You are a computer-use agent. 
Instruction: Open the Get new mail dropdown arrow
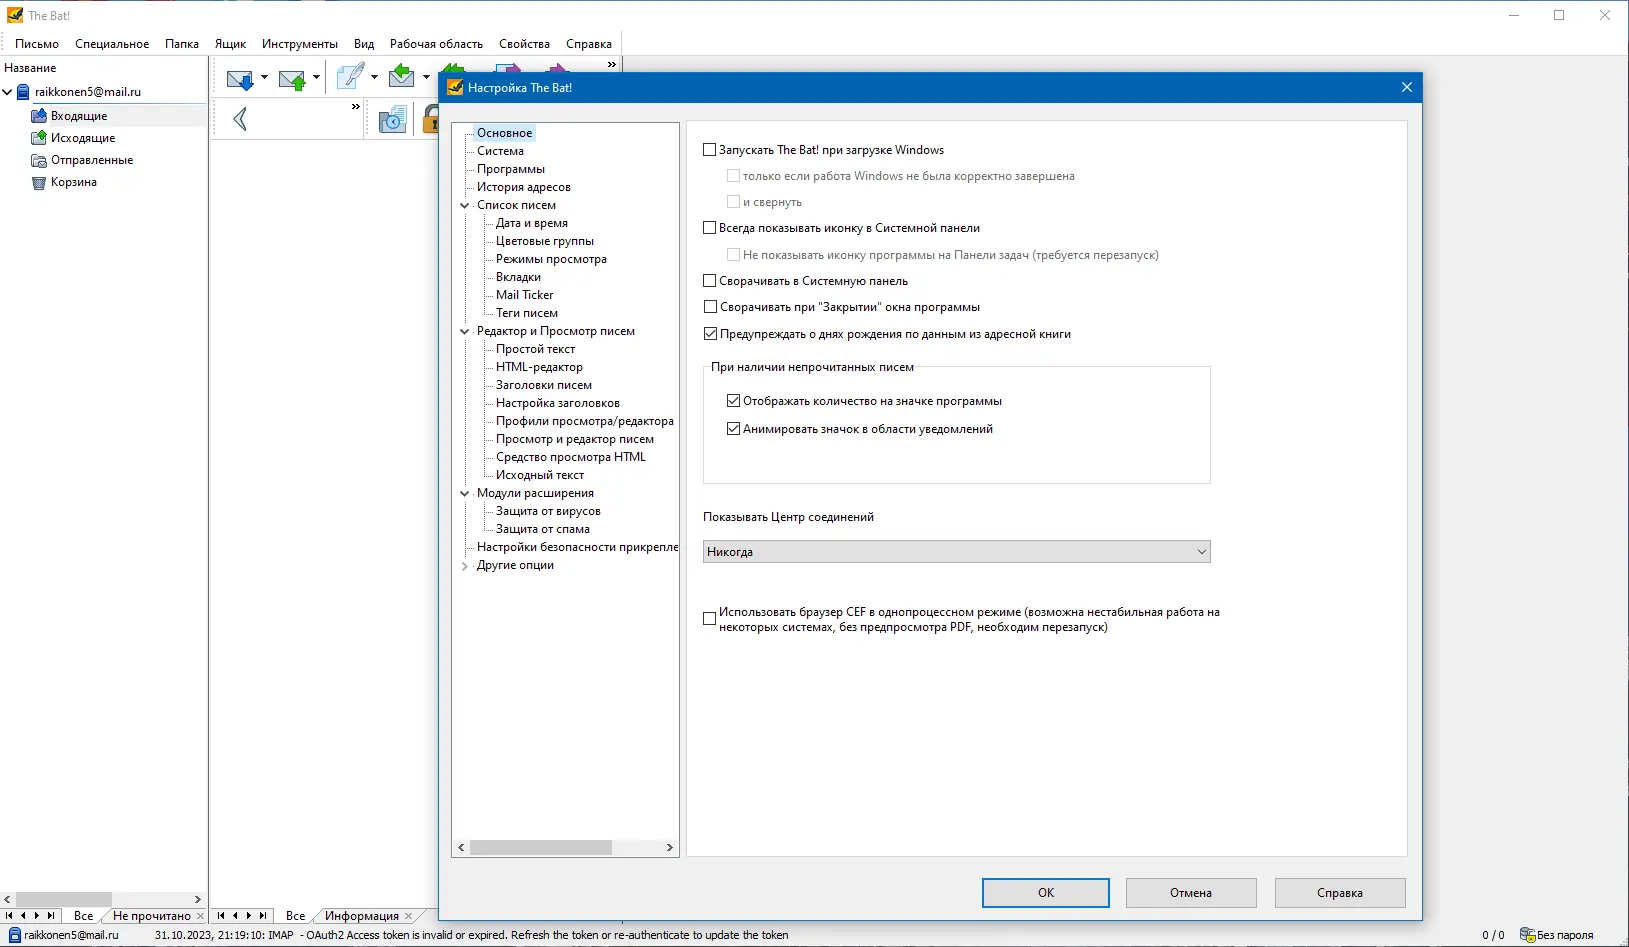(264, 78)
